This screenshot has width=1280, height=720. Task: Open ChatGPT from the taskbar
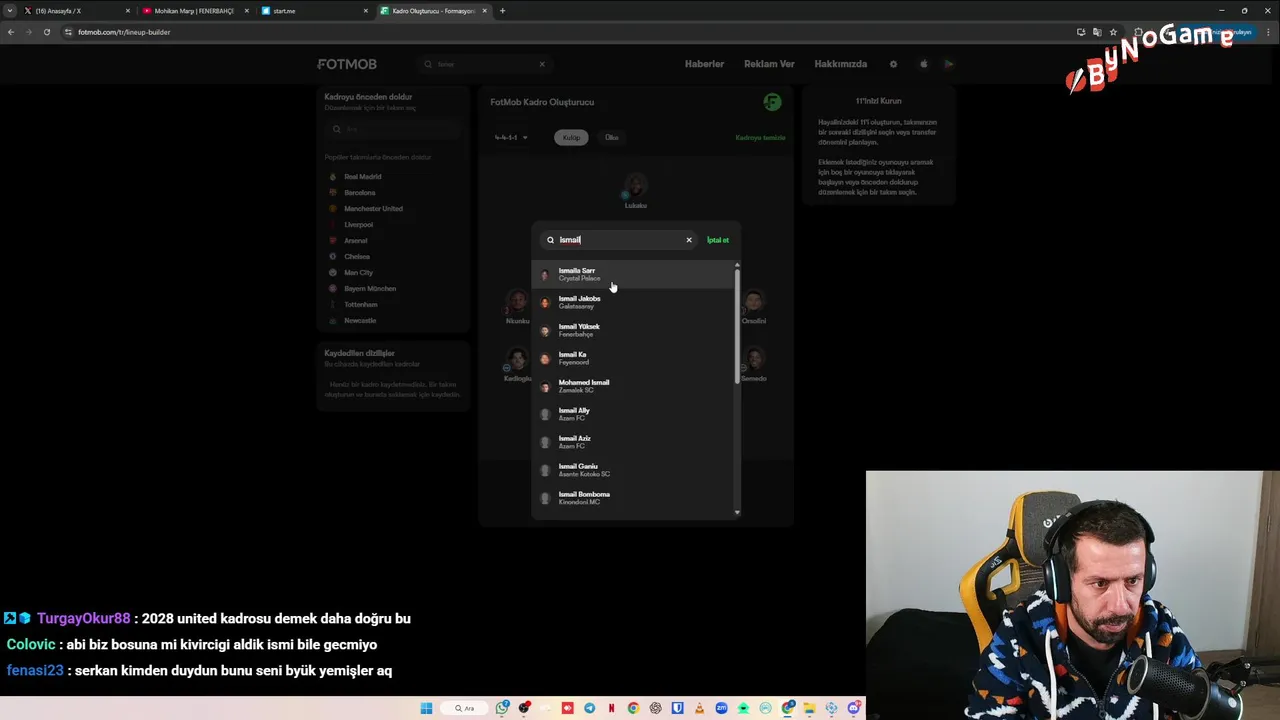(655, 708)
